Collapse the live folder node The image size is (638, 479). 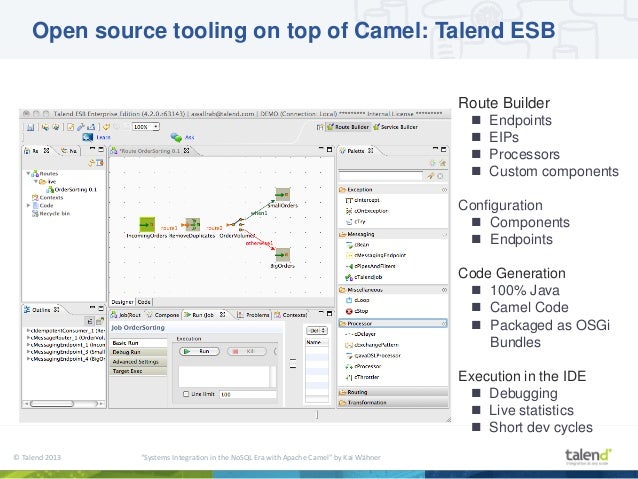36,182
